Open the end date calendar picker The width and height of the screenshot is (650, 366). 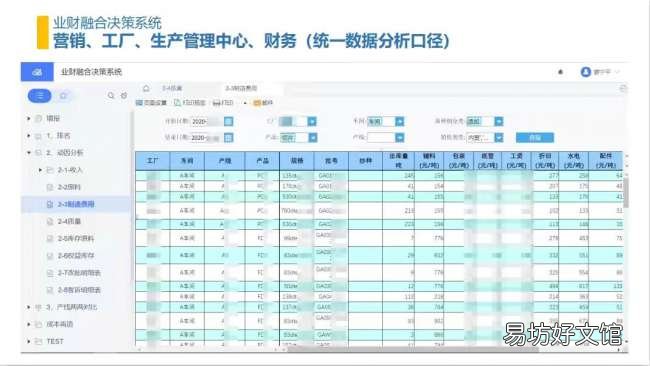pyautogui.click(x=228, y=138)
